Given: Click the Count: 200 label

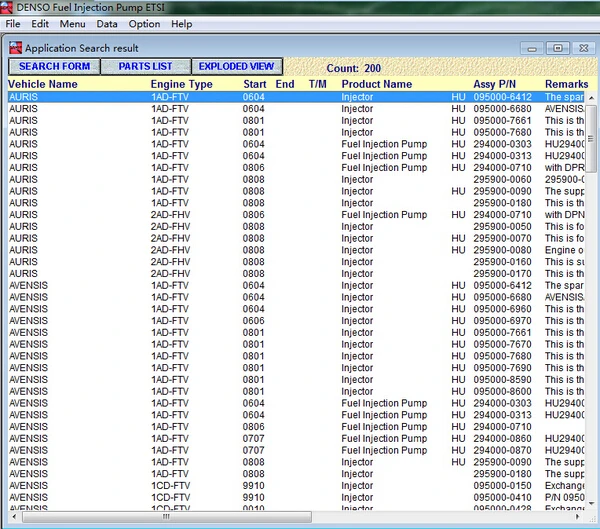Looking at the screenshot, I should tap(354, 68).
